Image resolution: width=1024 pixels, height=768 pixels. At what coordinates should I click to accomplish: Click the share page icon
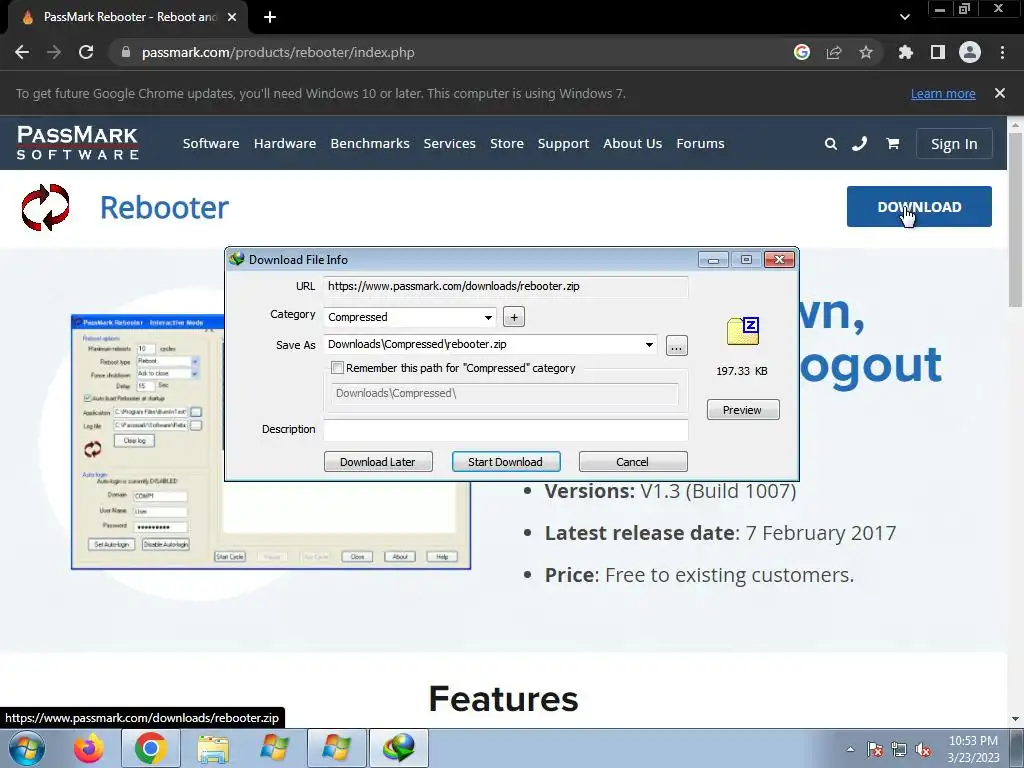coord(834,52)
